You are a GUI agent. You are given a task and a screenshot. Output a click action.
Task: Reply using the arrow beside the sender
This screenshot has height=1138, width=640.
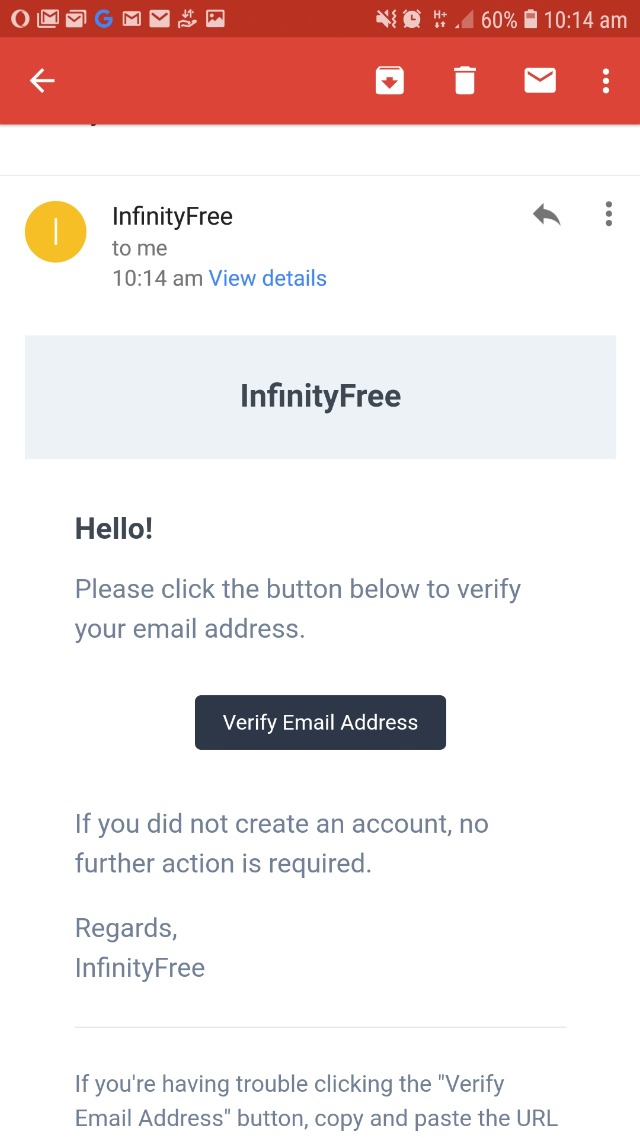pos(546,215)
